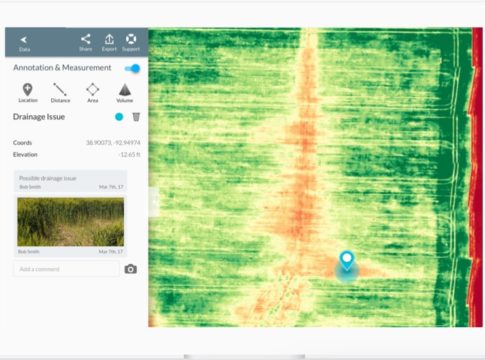Delete the Drainage Issue annotation

tap(136, 117)
